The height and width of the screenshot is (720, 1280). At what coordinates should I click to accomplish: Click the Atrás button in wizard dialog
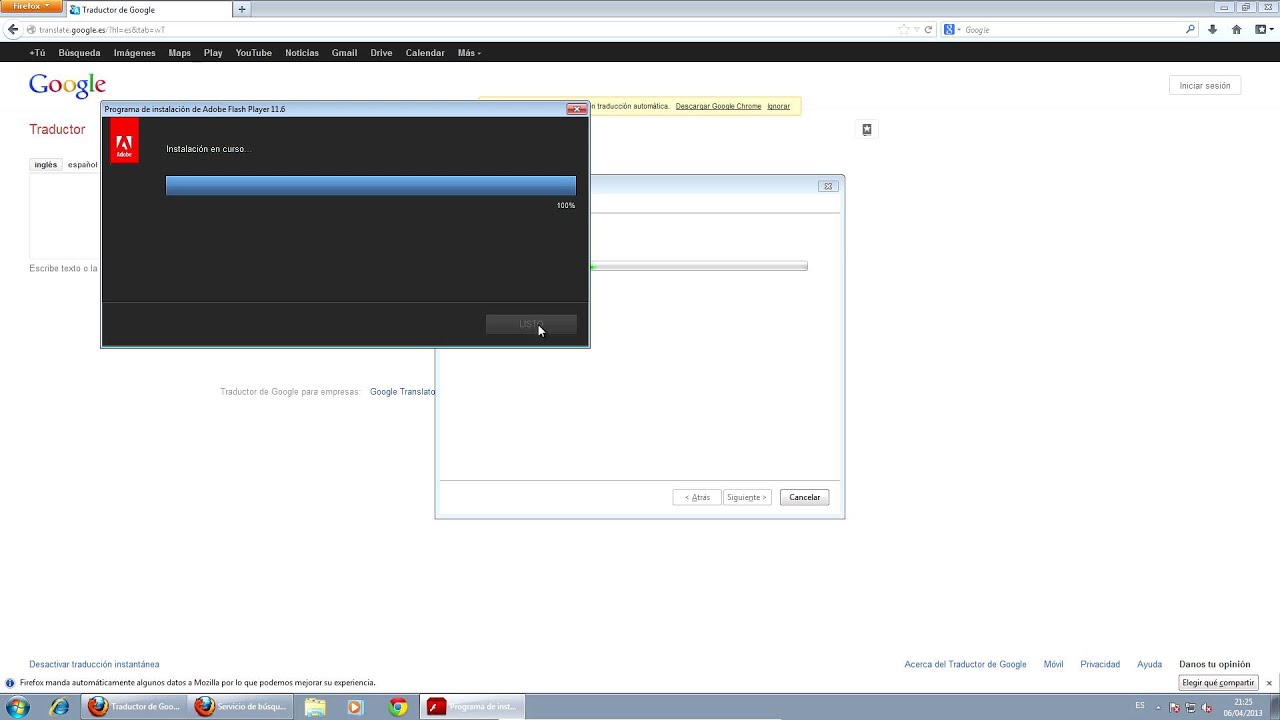tap(697, 497)
